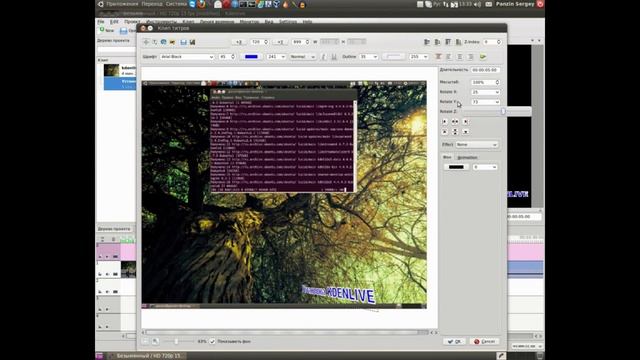Click the magnifier zoom icon at dialog bottom

(156, 341)
